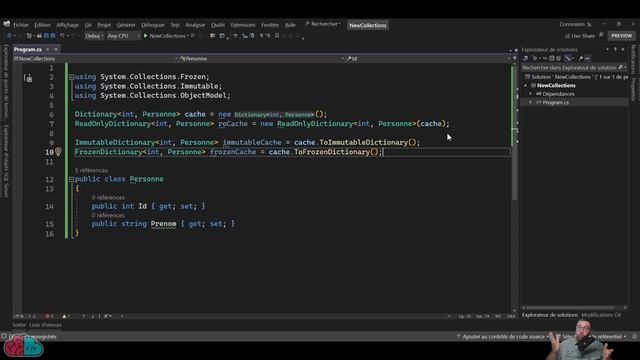This screenshot has height=360, width=640.
Task: Click the Solution Explorer properties wrench icon
Action: pos(580,58)
